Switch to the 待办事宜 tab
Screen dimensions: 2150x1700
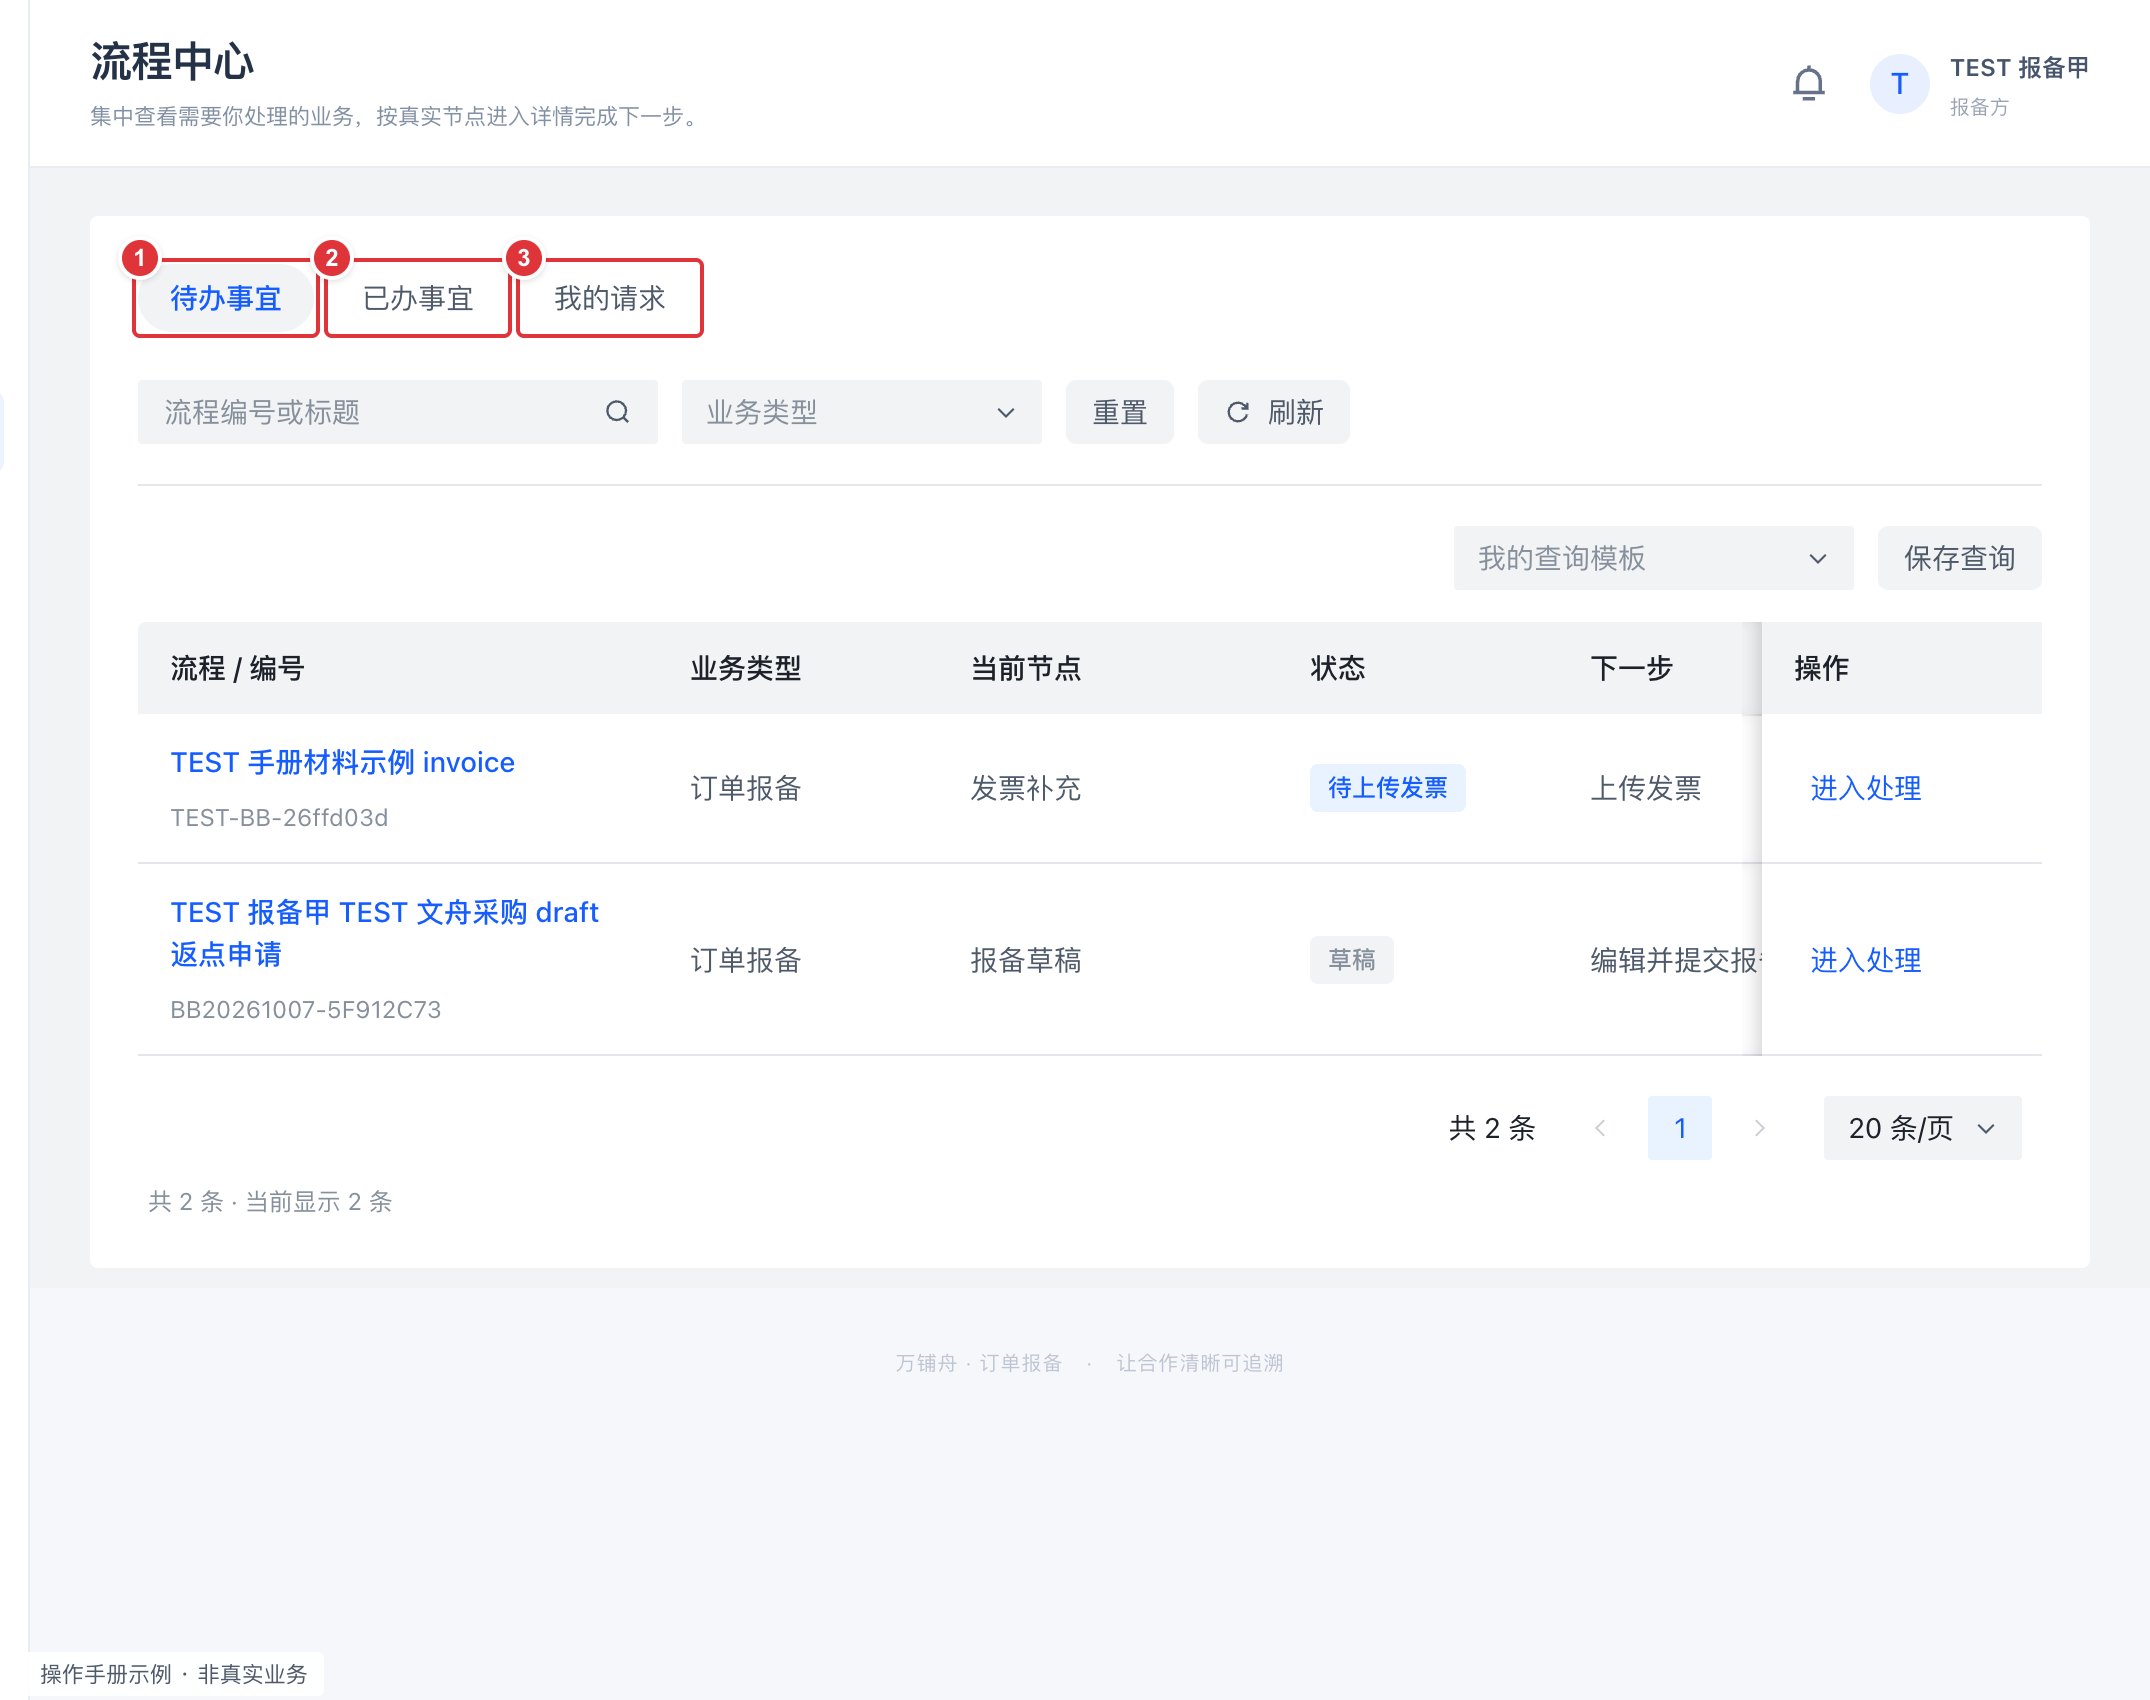coord(226,298)
